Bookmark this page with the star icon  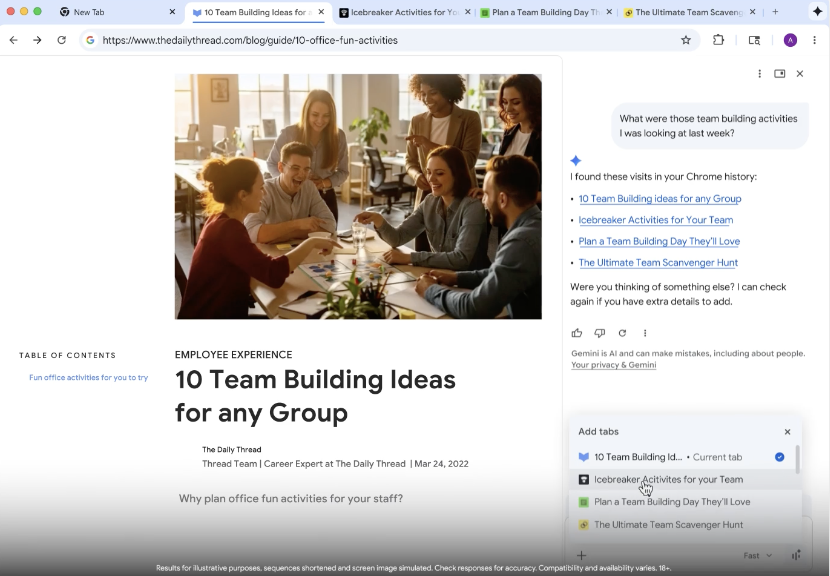click(686, 40)
